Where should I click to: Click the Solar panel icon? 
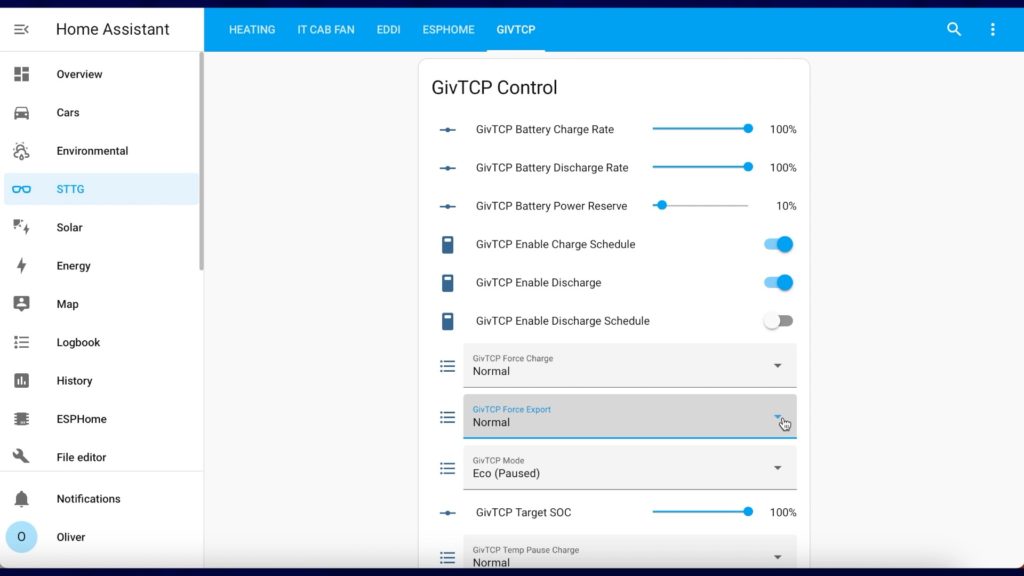coord(22,227)
